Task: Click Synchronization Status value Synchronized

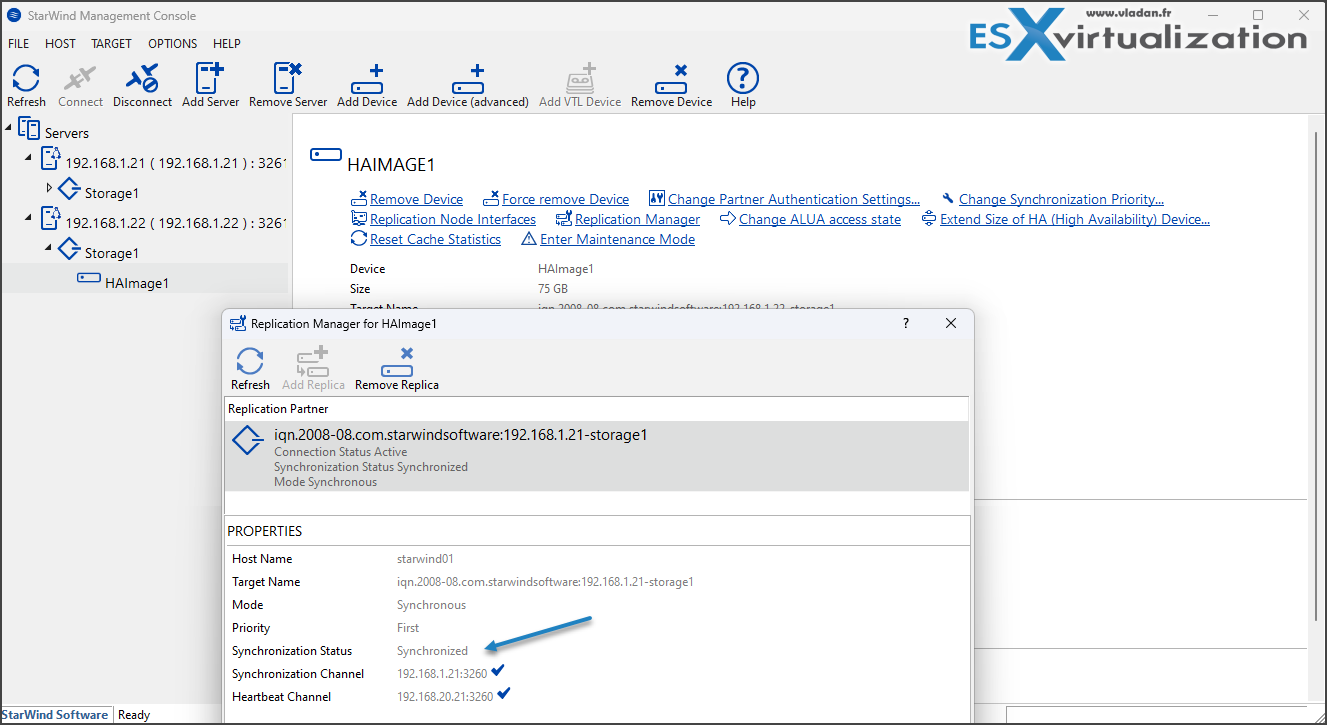Action: [x=432, y=651]
